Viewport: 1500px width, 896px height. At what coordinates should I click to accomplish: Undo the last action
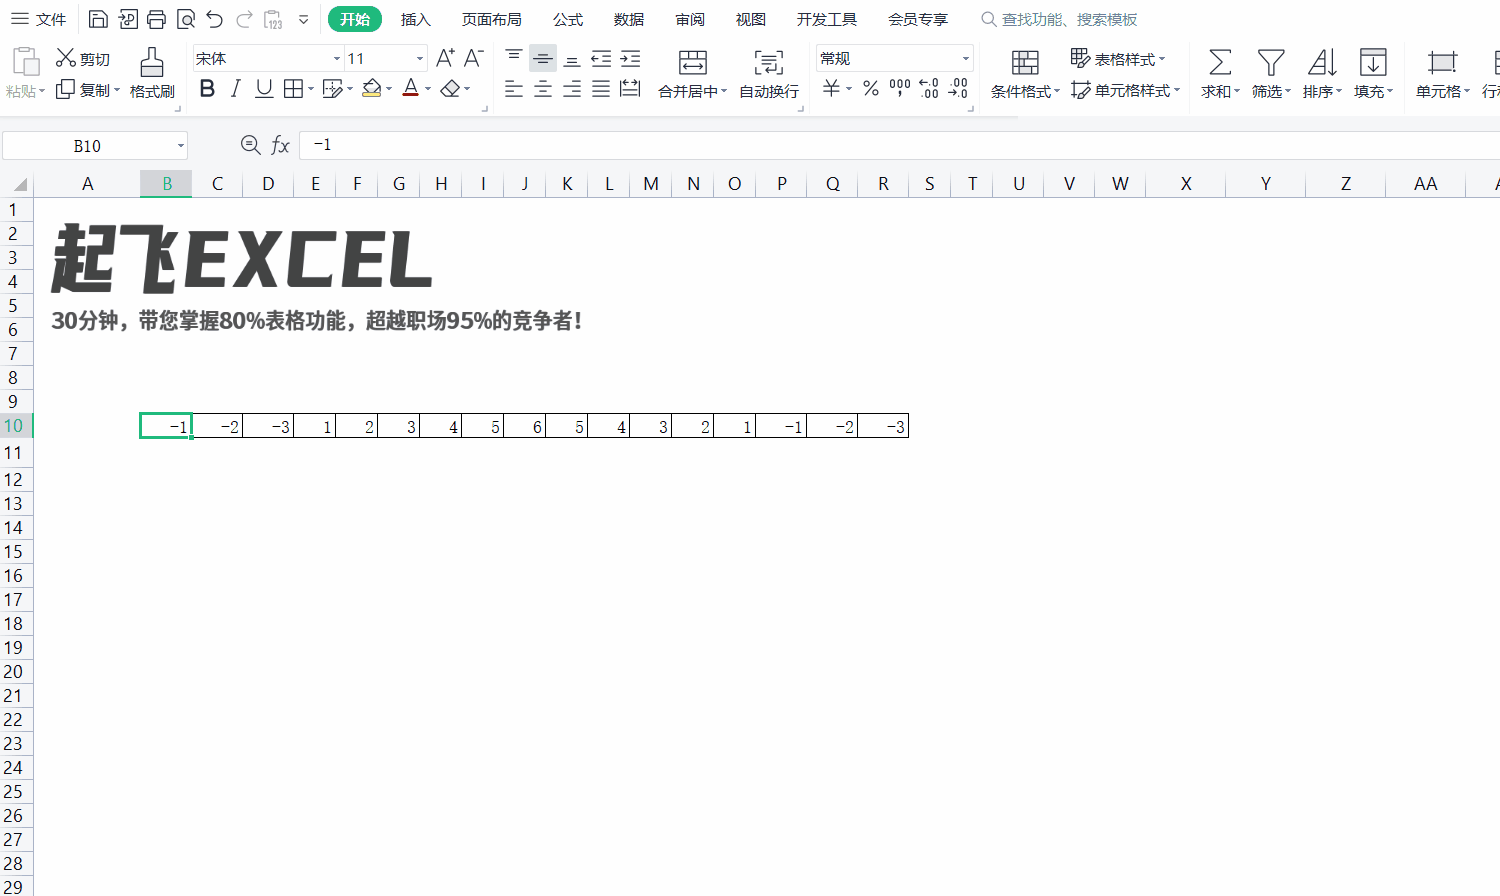[x=214, y=19]
